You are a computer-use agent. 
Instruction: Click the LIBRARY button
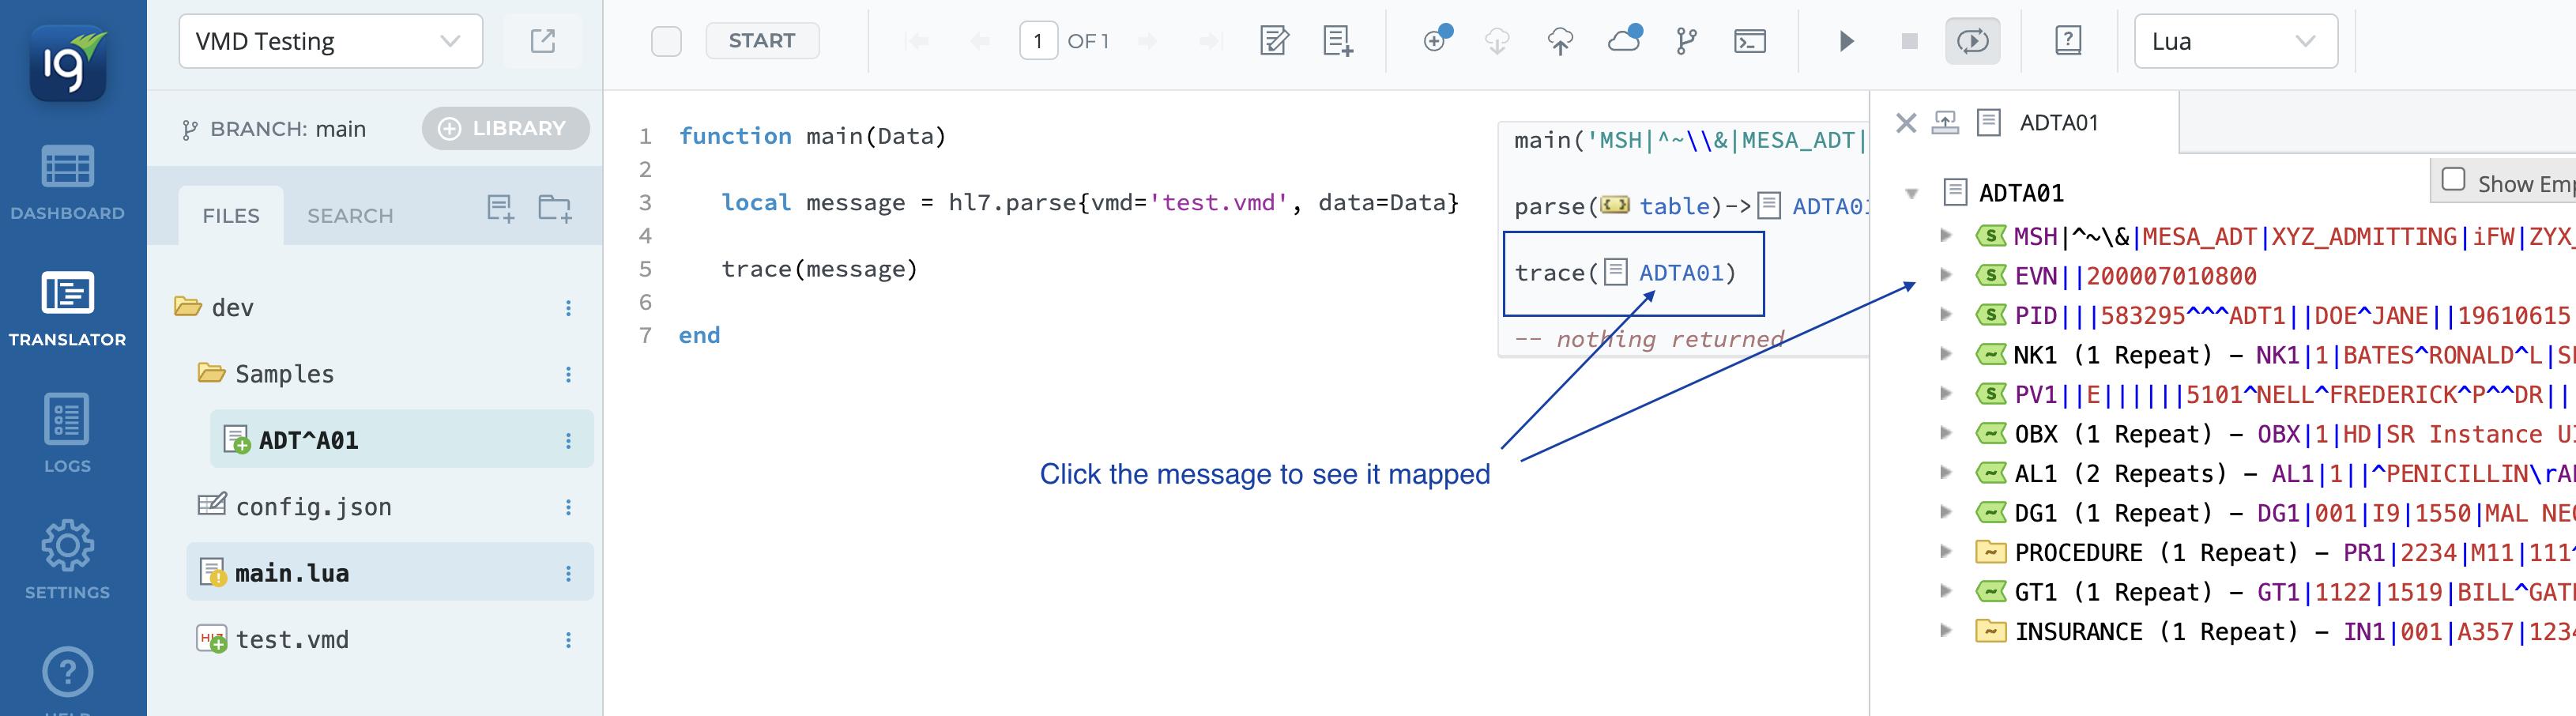point(505,129)
